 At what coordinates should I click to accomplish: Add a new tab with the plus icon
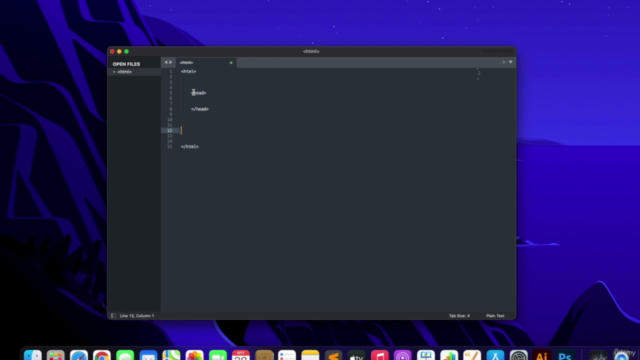click(x=504, y=62)
